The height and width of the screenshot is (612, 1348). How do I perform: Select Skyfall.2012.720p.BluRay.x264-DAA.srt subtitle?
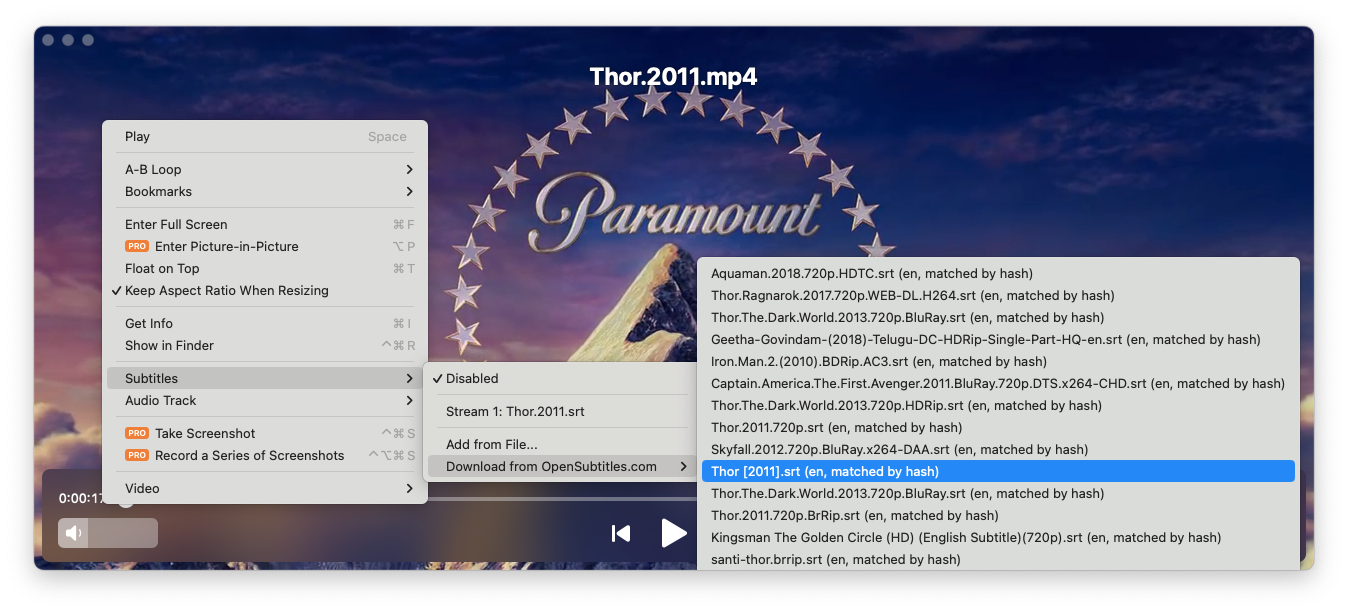pyautogui.click(x=998, y=449)
